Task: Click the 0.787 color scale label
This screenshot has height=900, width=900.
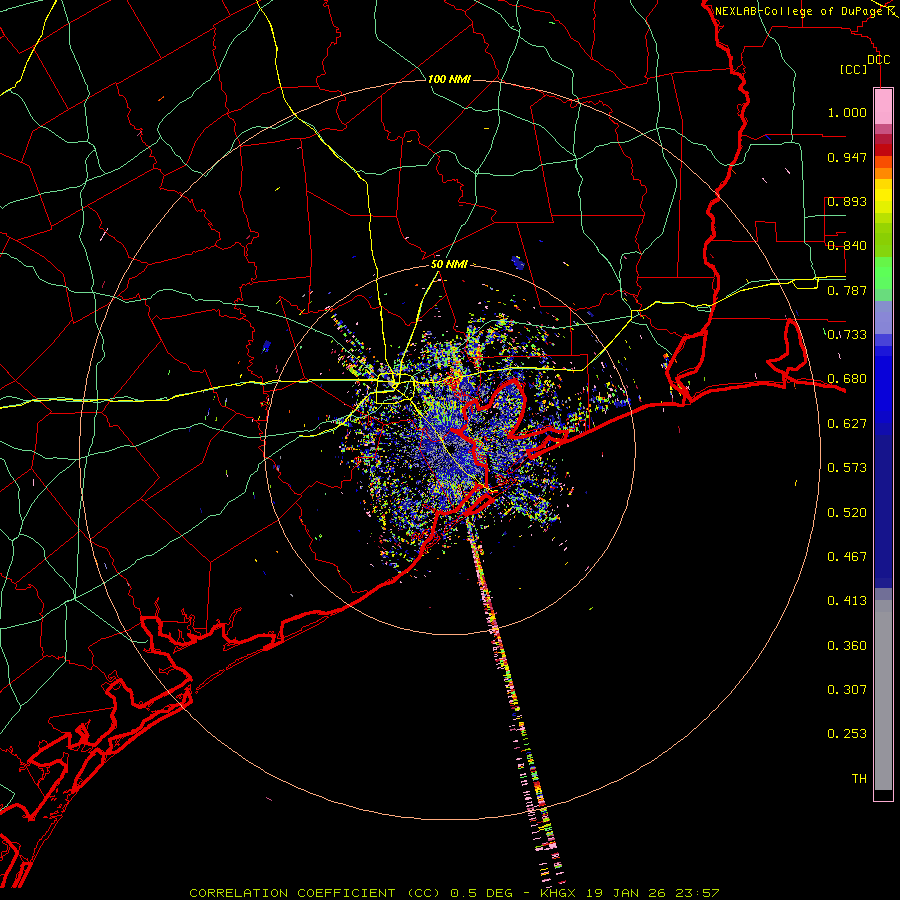Action: point(847,290)
